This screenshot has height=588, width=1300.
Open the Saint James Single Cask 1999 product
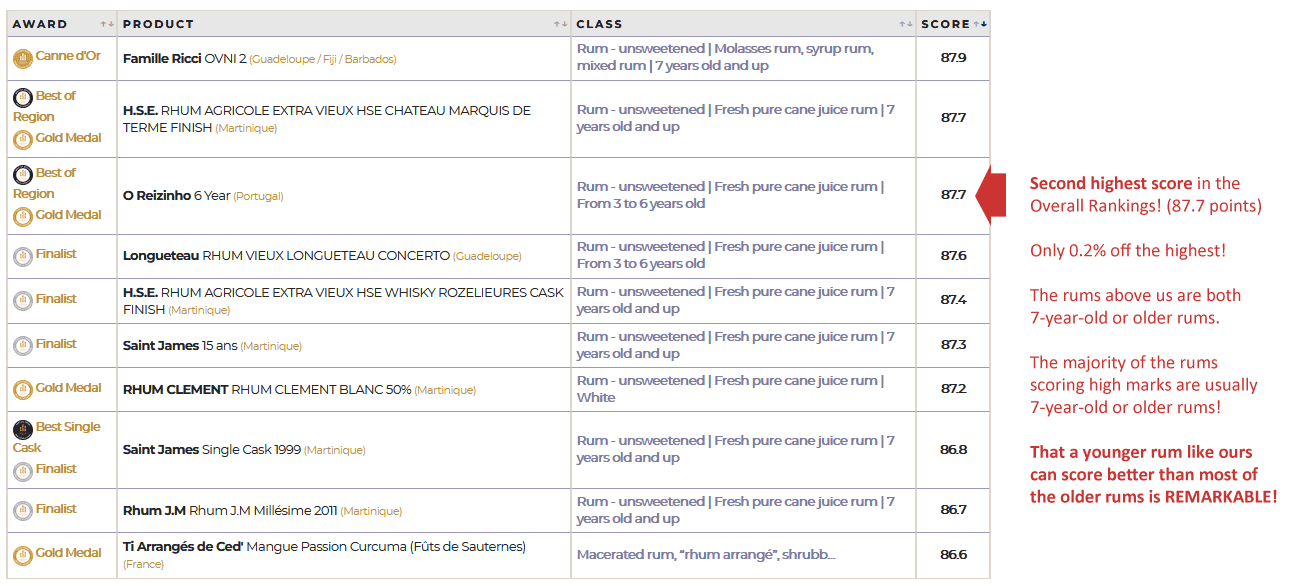point(211,450)
